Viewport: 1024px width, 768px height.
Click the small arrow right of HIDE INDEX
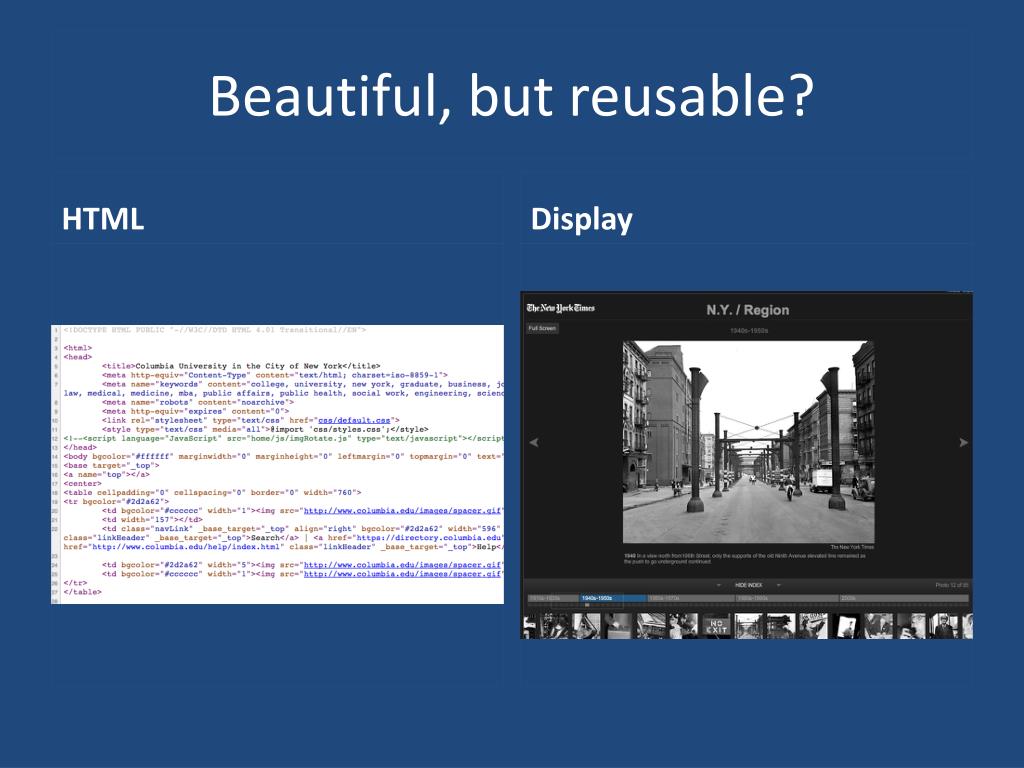click(778, 585)
